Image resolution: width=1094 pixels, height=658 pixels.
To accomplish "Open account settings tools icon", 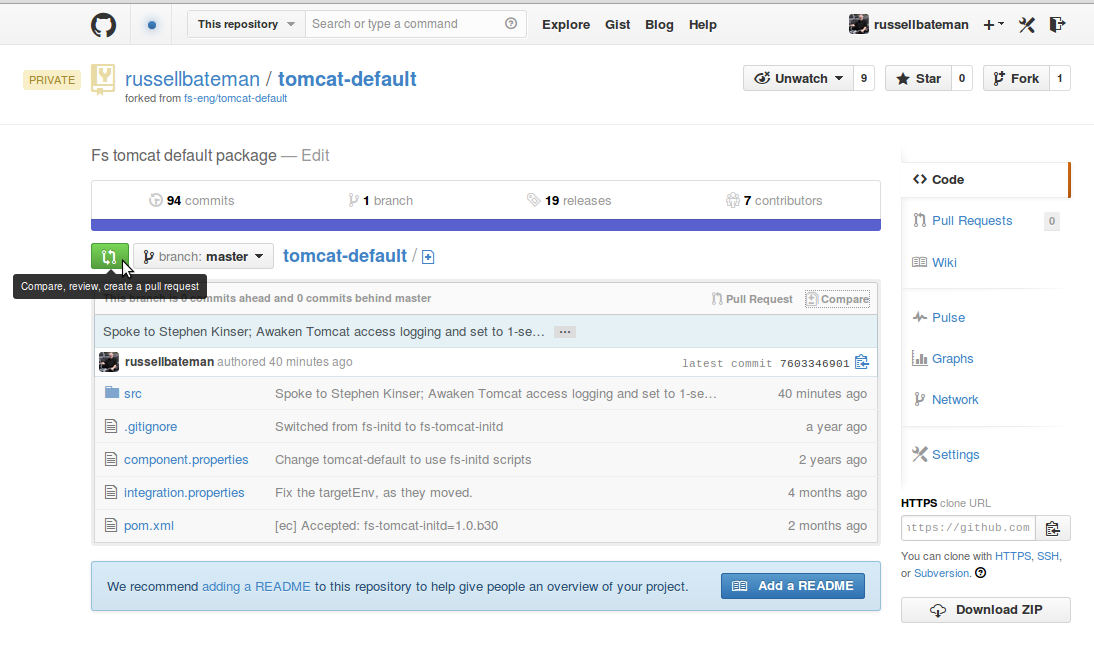I will coord(1026,25).
